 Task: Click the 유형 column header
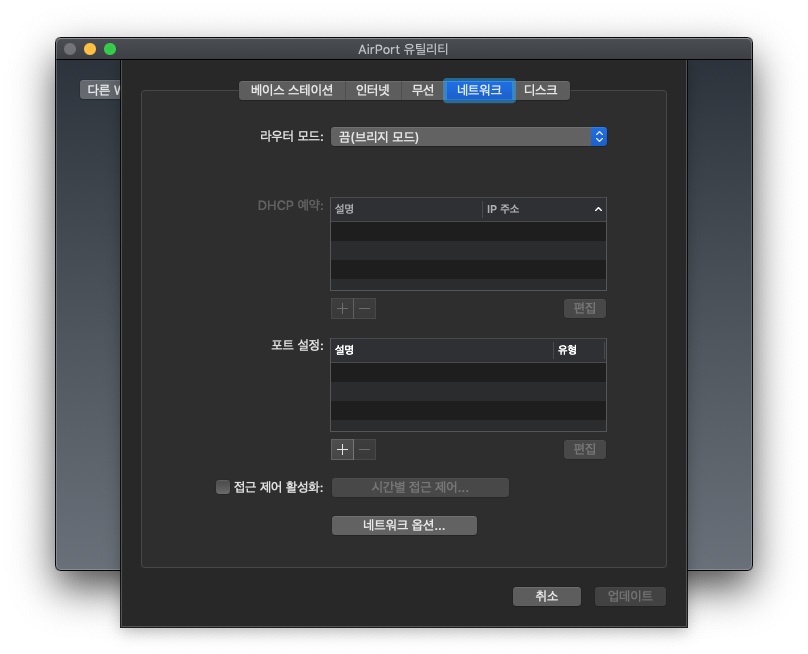(579, 350)
